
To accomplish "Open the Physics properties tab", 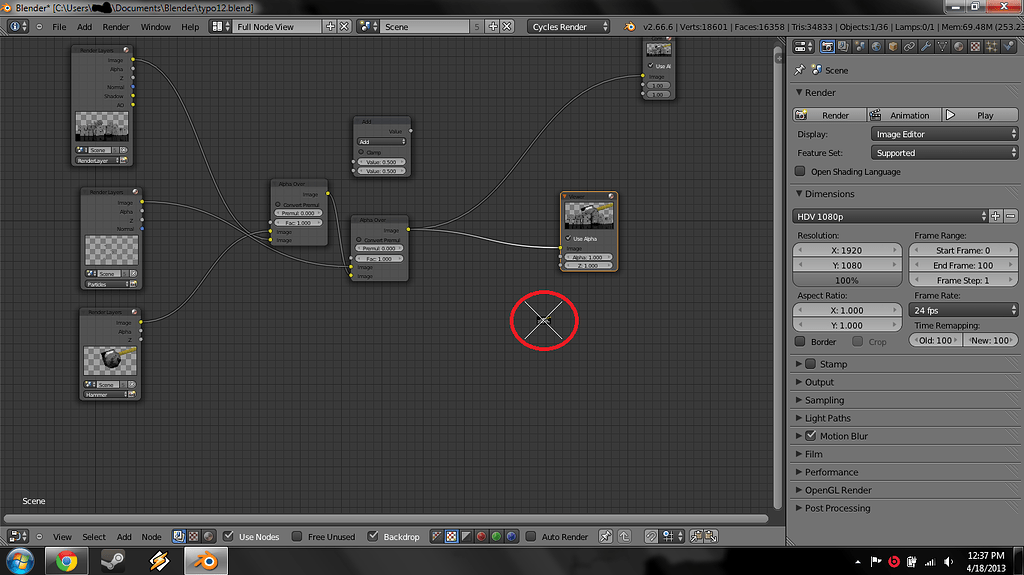I will (1008, 46).
